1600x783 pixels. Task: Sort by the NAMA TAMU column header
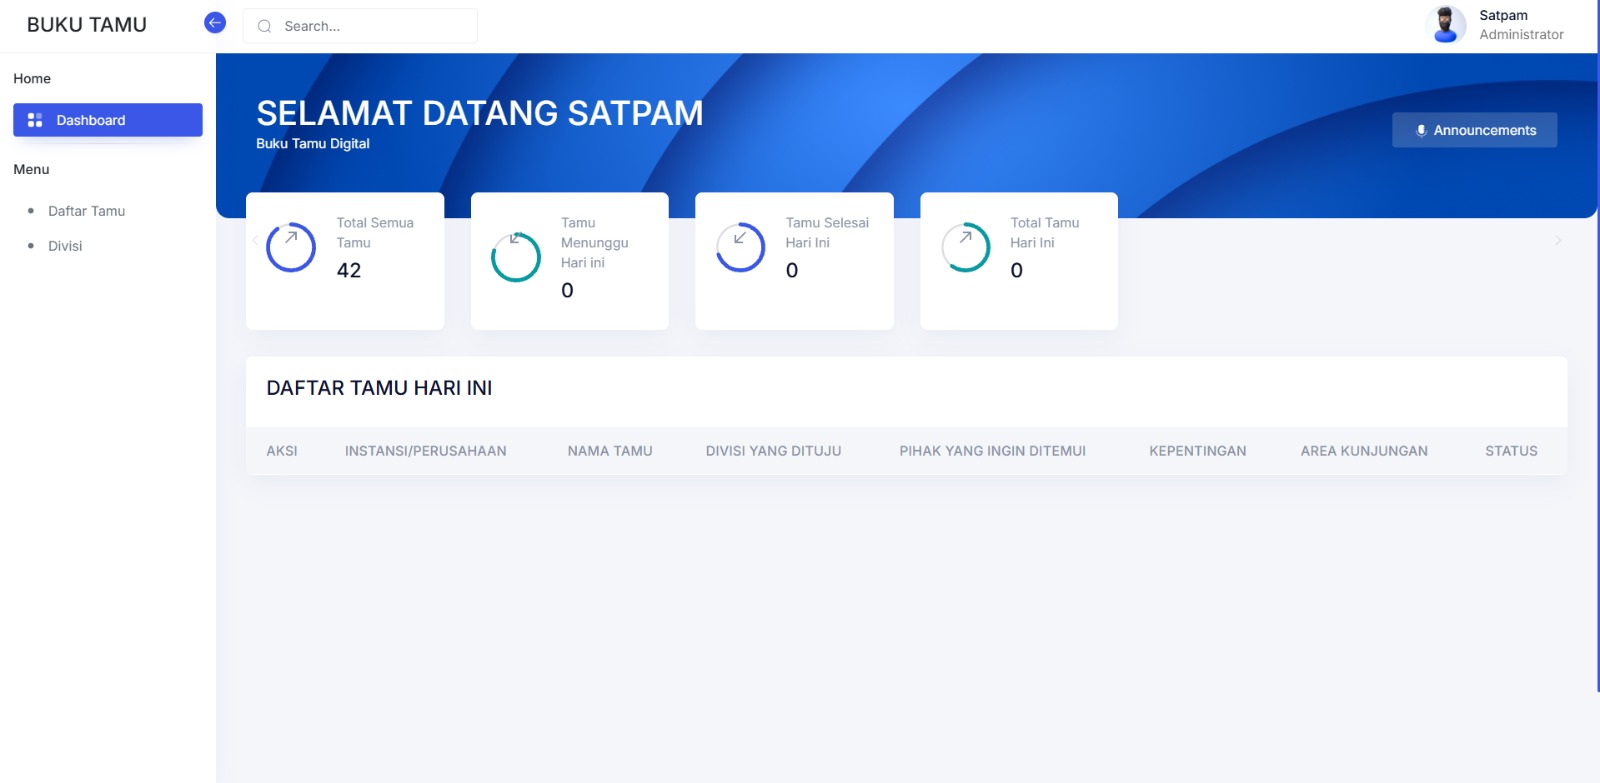point(609,451)
